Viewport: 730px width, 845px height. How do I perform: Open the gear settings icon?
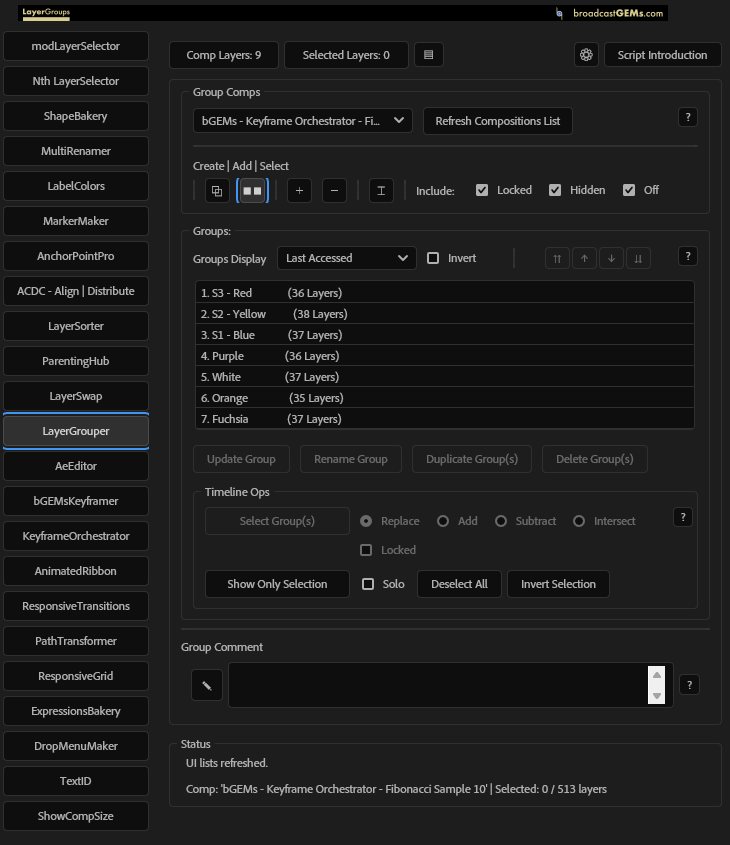(x=586, y=55)
